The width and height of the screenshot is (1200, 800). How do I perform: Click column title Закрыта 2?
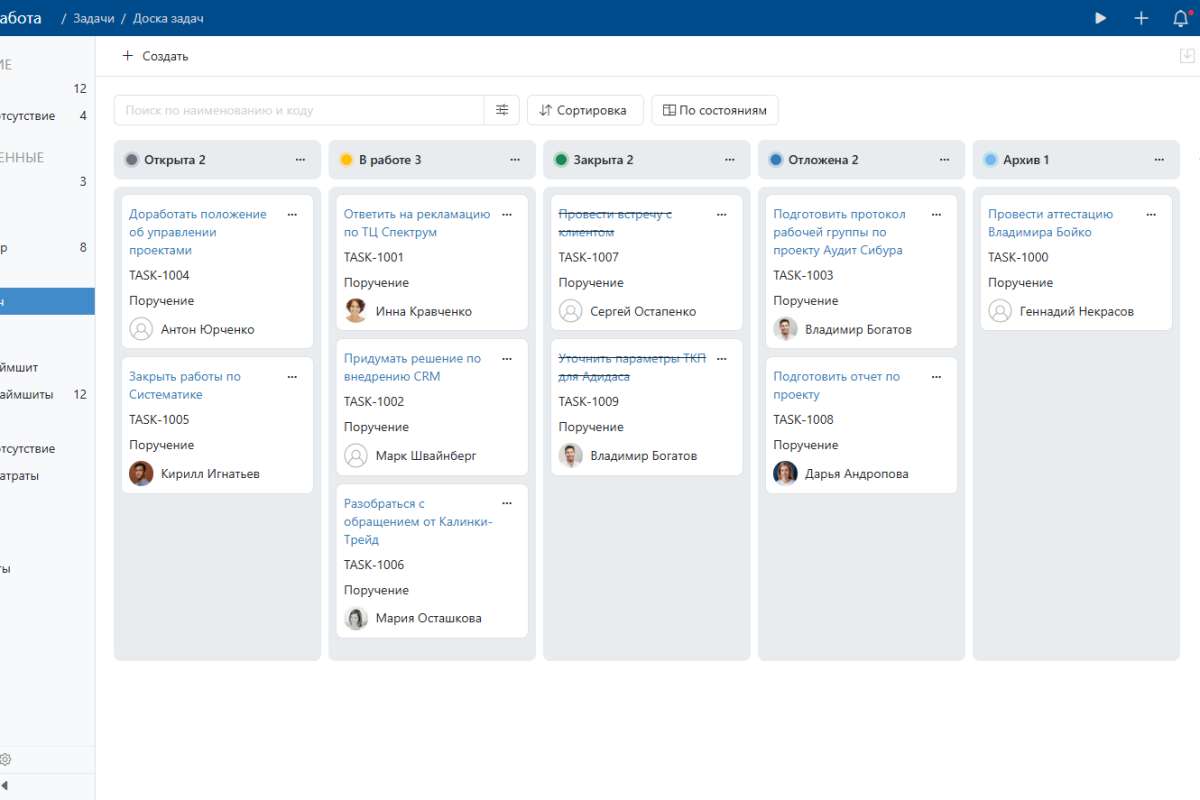click(603, 159)
